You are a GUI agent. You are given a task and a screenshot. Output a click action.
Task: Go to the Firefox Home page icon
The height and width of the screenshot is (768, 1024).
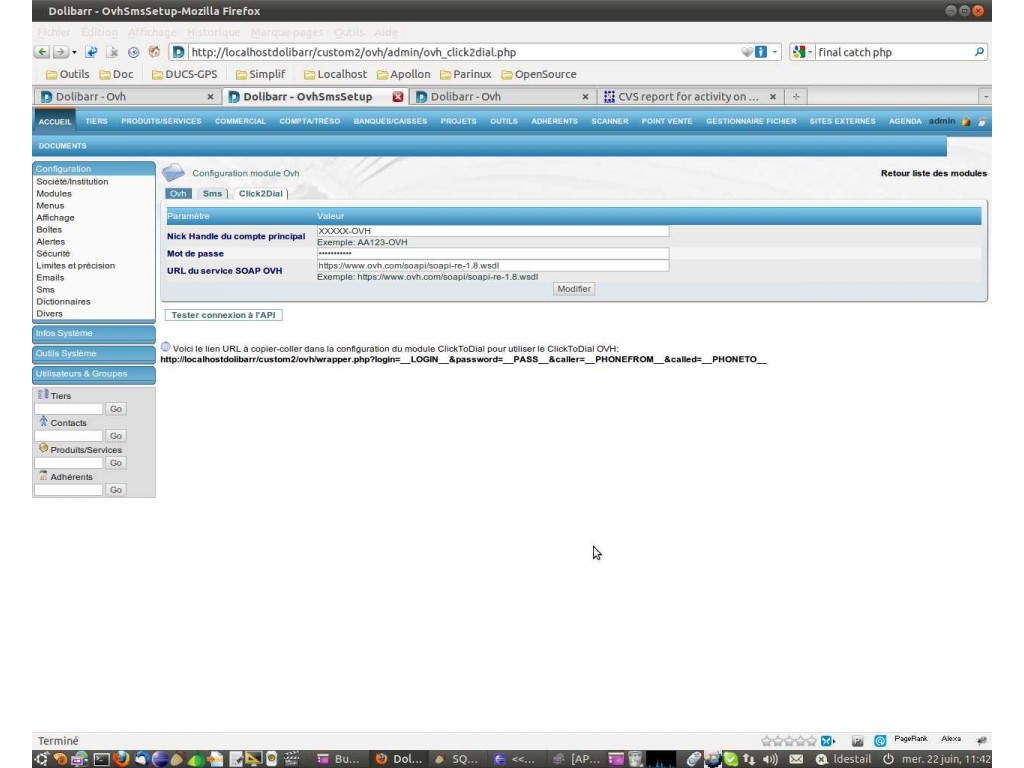coord(155,52)
